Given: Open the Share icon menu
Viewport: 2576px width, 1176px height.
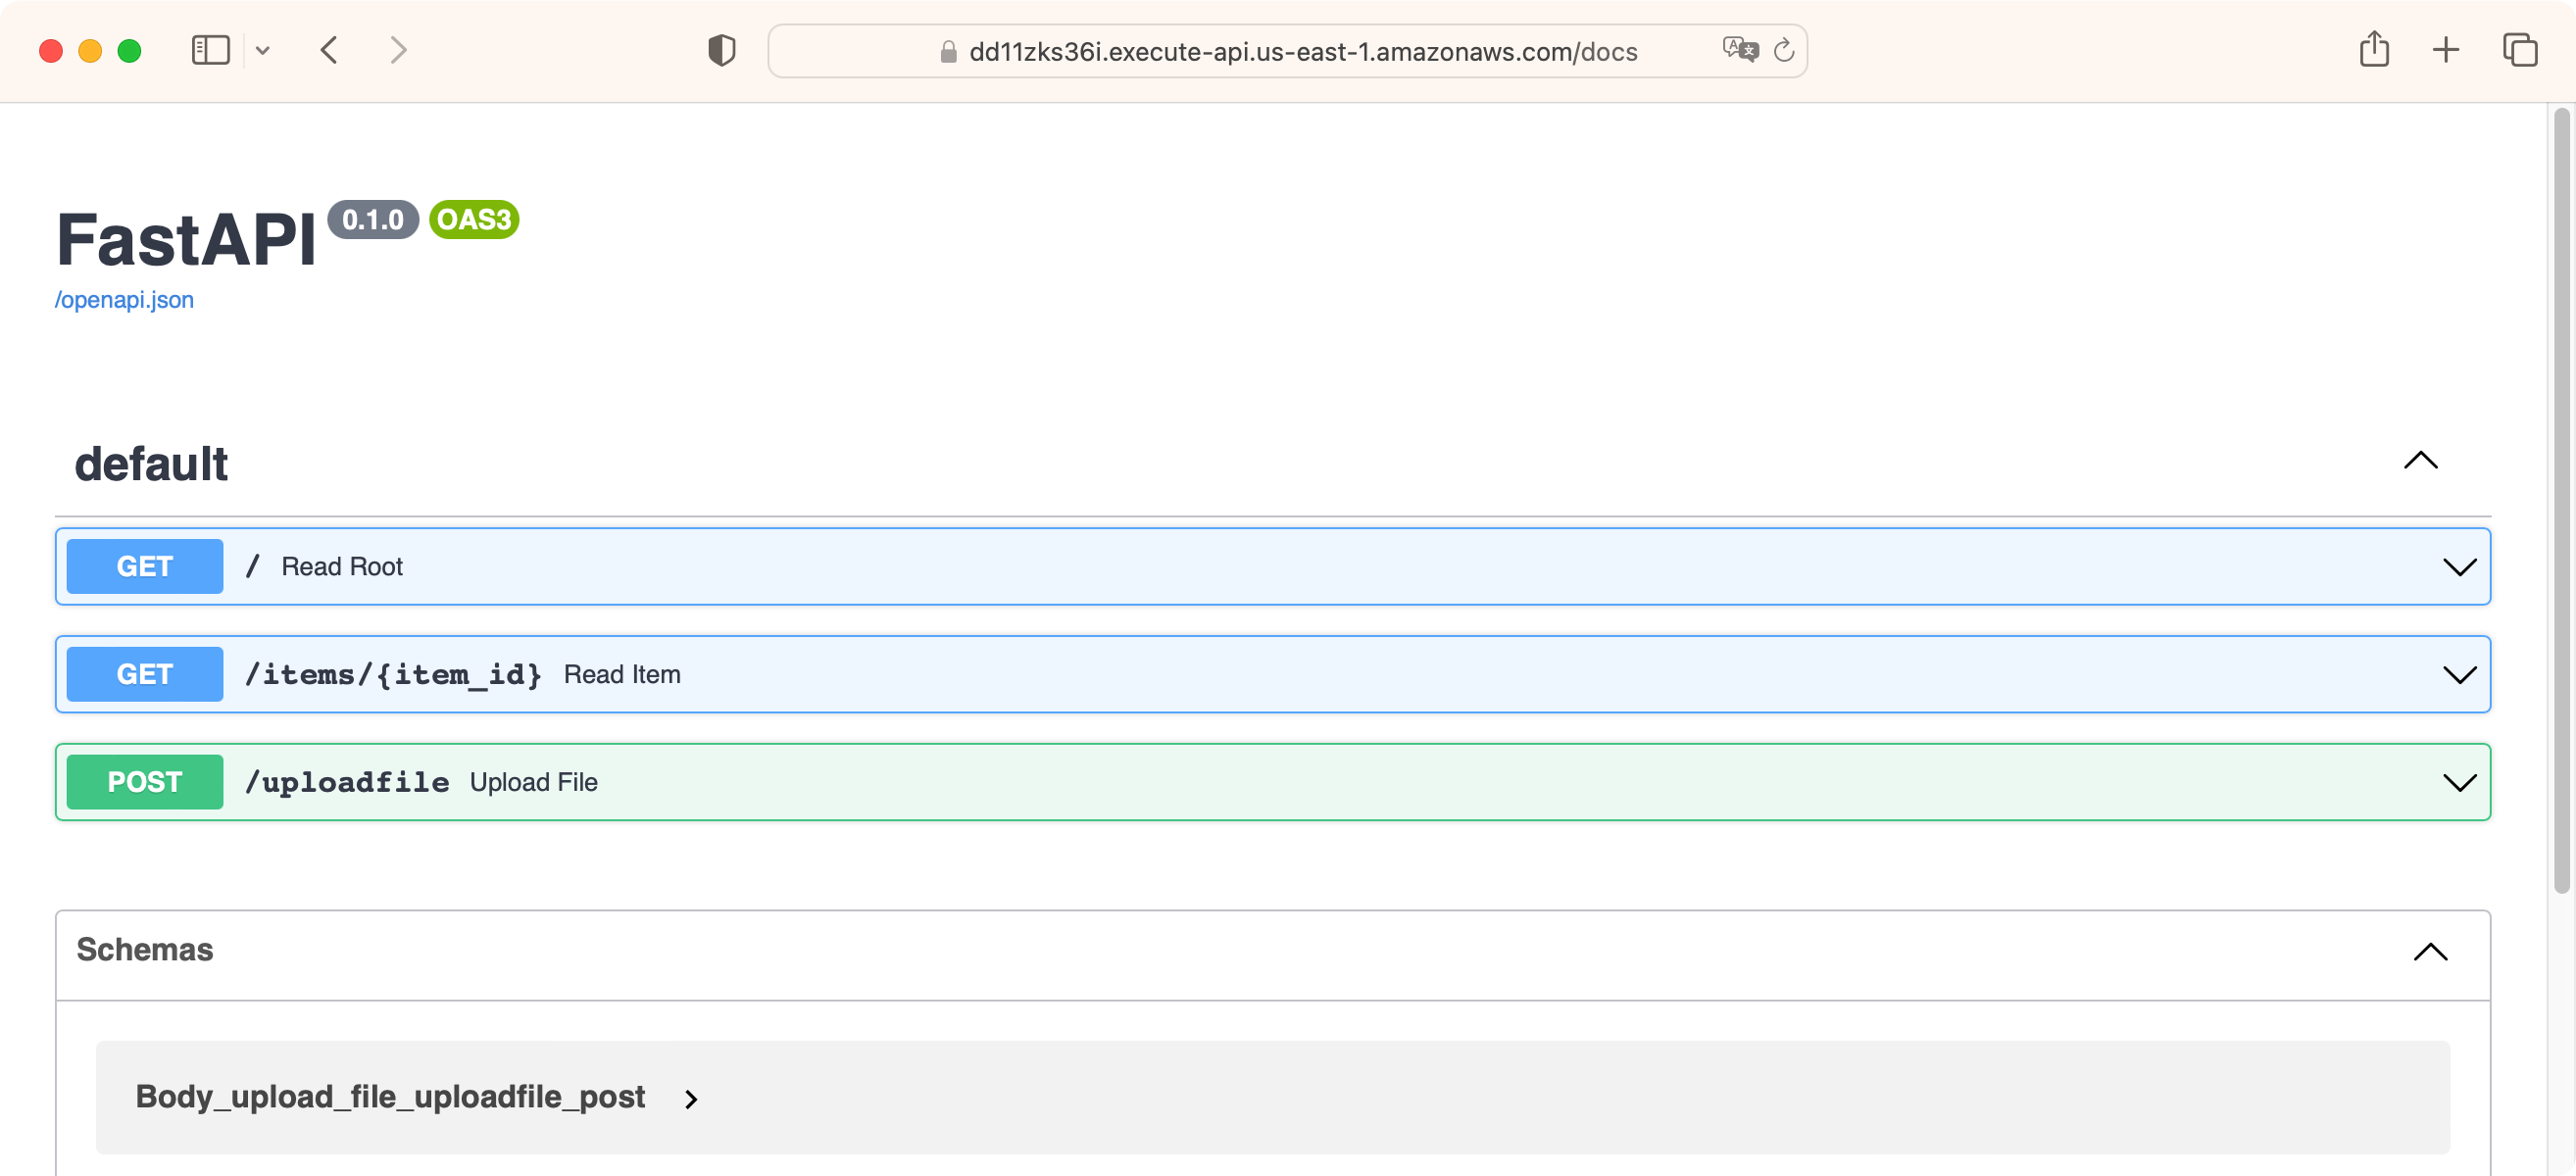Looking at the screenshot, I should 2374,50.
